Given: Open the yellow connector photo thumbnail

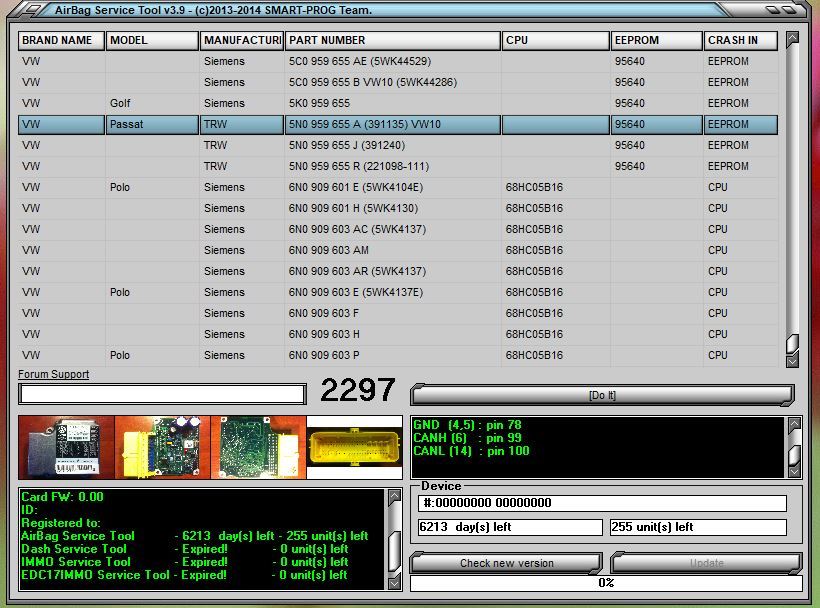Looking at the screenshot, I should [x=355, y=448].
